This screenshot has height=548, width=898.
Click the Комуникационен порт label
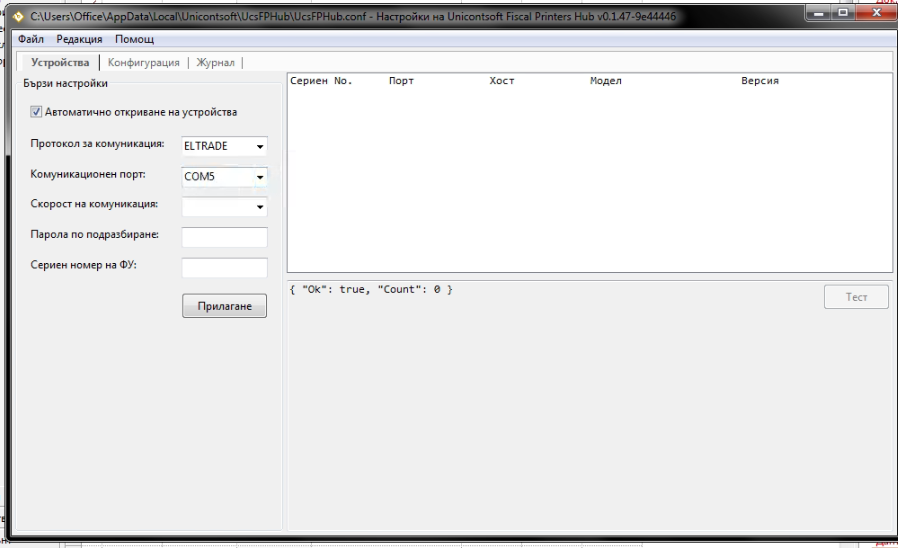(x=88, y=174)
